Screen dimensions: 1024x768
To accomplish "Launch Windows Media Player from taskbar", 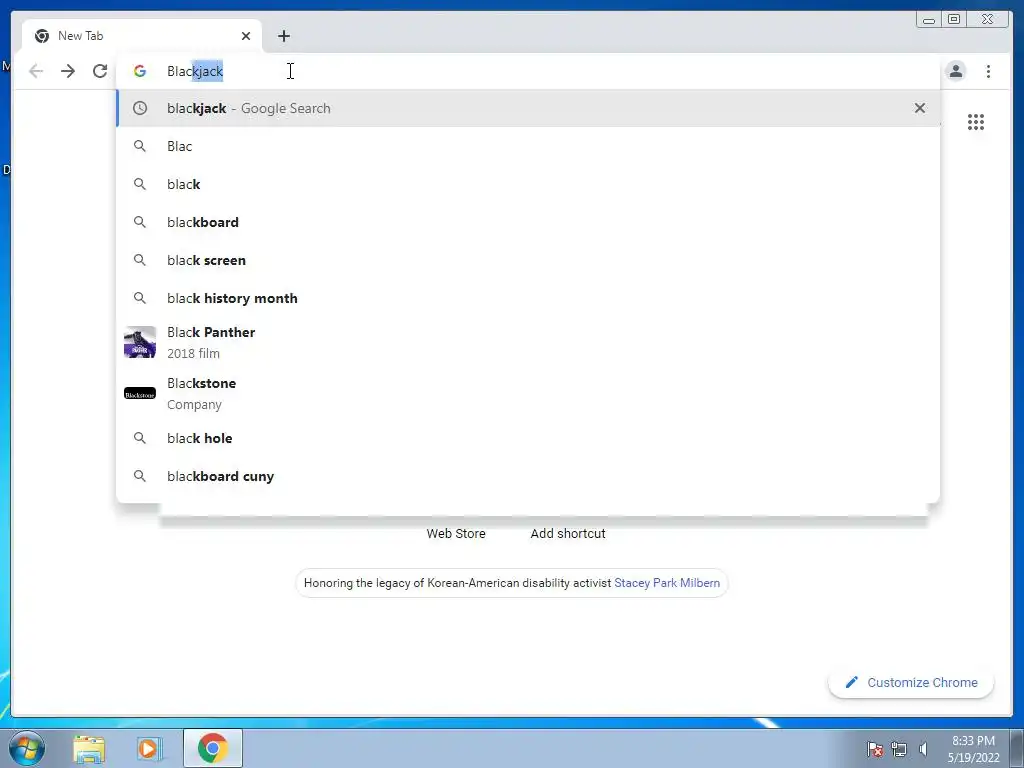I will tap(148, 748).
